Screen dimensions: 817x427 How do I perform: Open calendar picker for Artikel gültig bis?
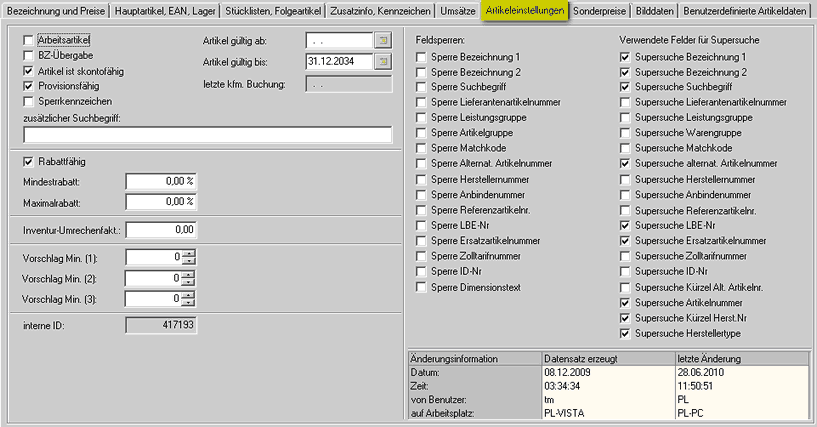coord(383,61)
